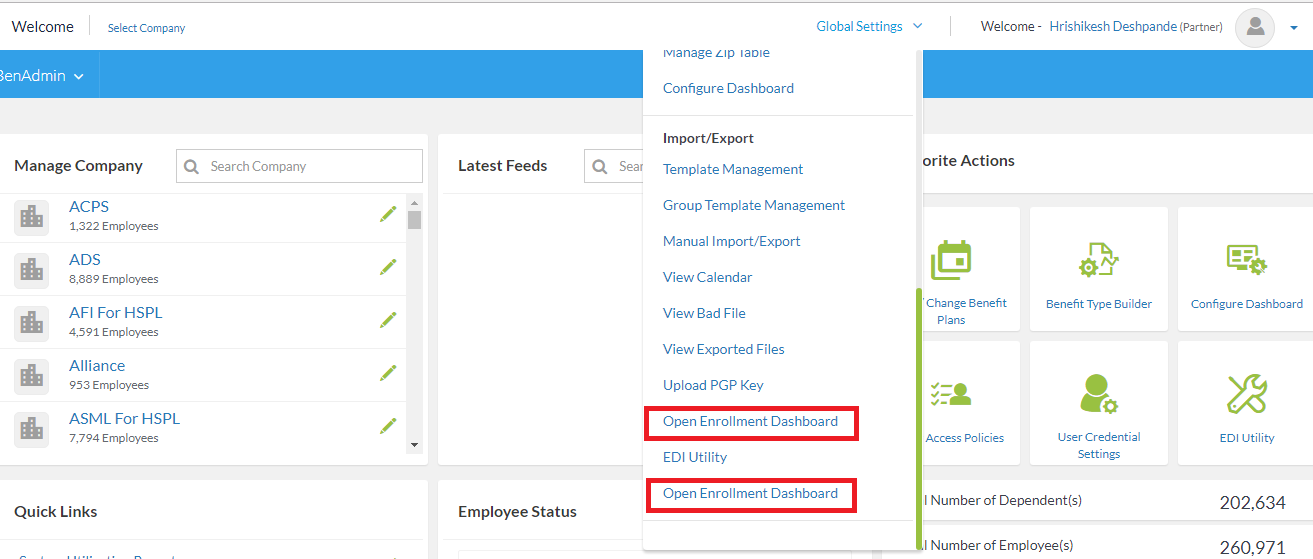The image size is (1313, 559).
Task: Click the edit pencil icon for ACPS
Action: click(388, 214)
